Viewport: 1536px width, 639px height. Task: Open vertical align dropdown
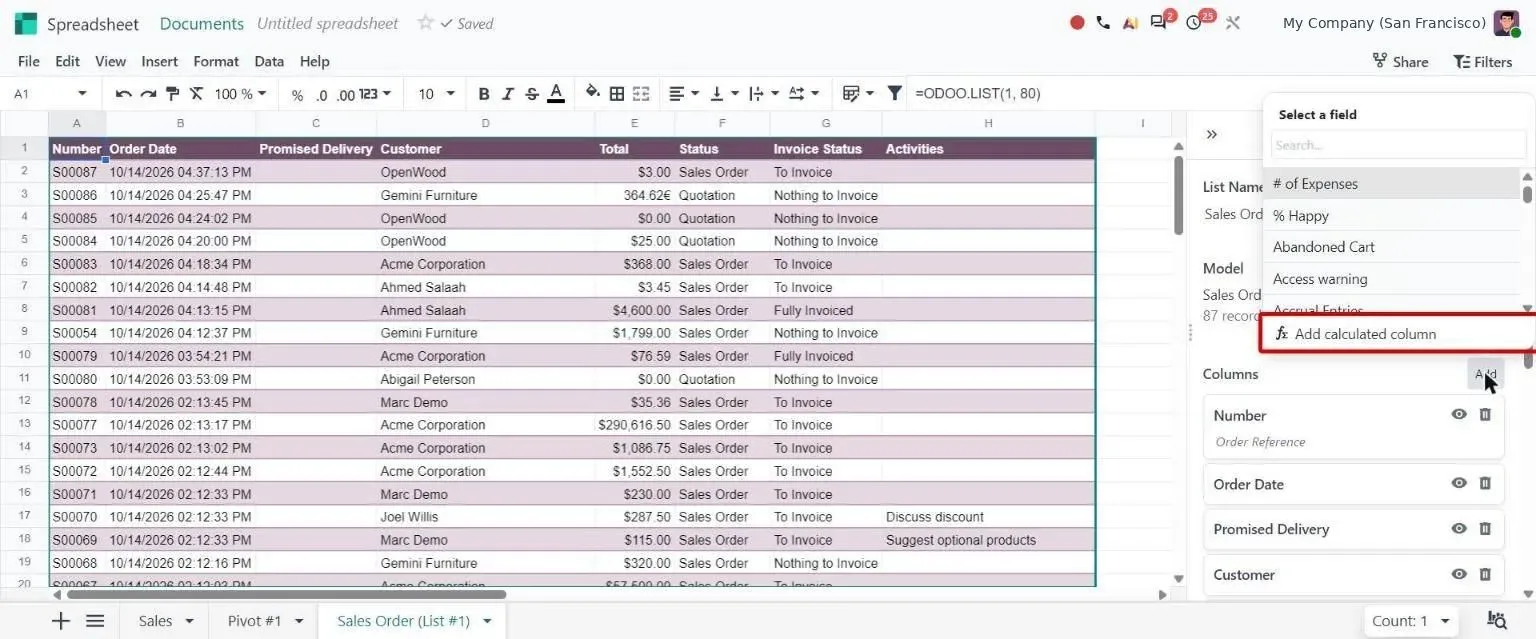point(724,94)
